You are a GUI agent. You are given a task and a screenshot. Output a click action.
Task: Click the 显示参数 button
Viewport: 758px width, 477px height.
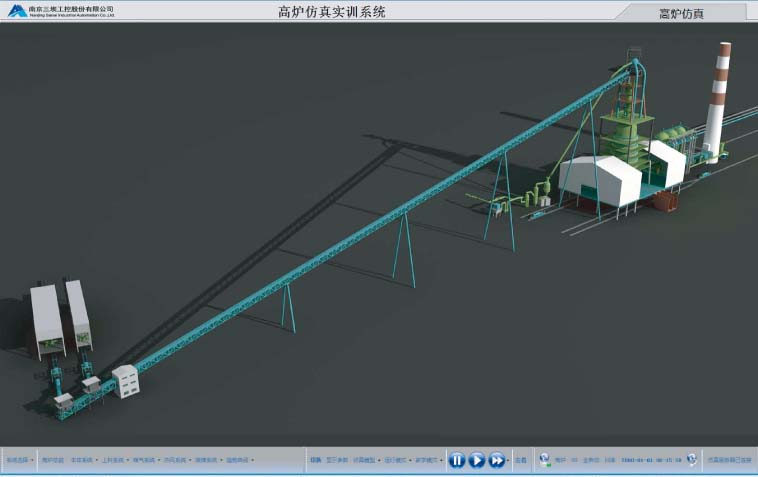tap(337, 460)
